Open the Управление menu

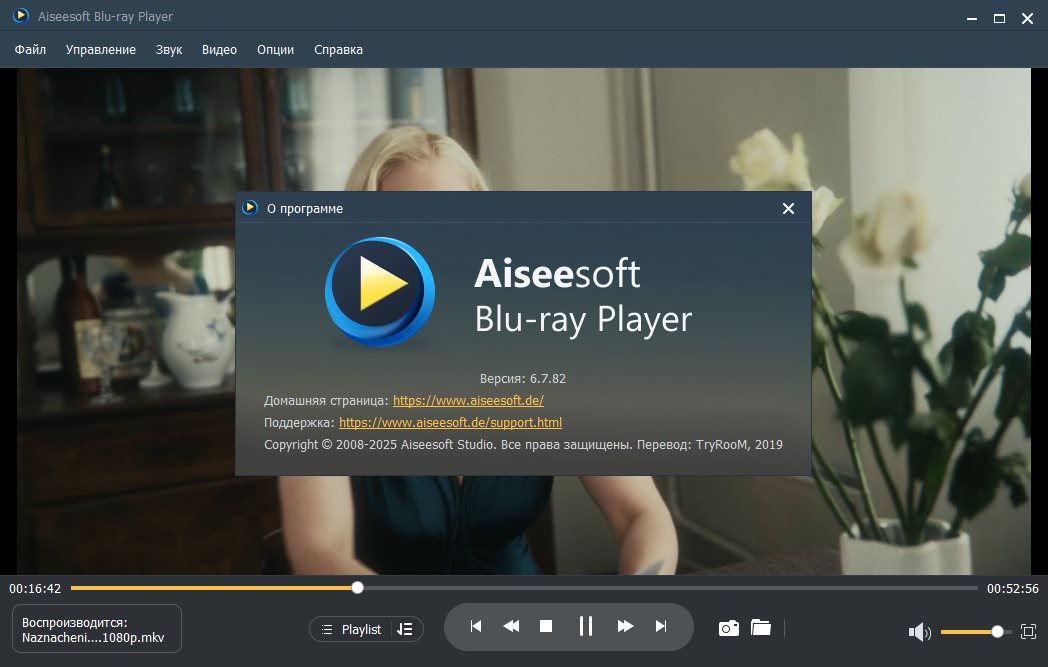coord(101,50)
